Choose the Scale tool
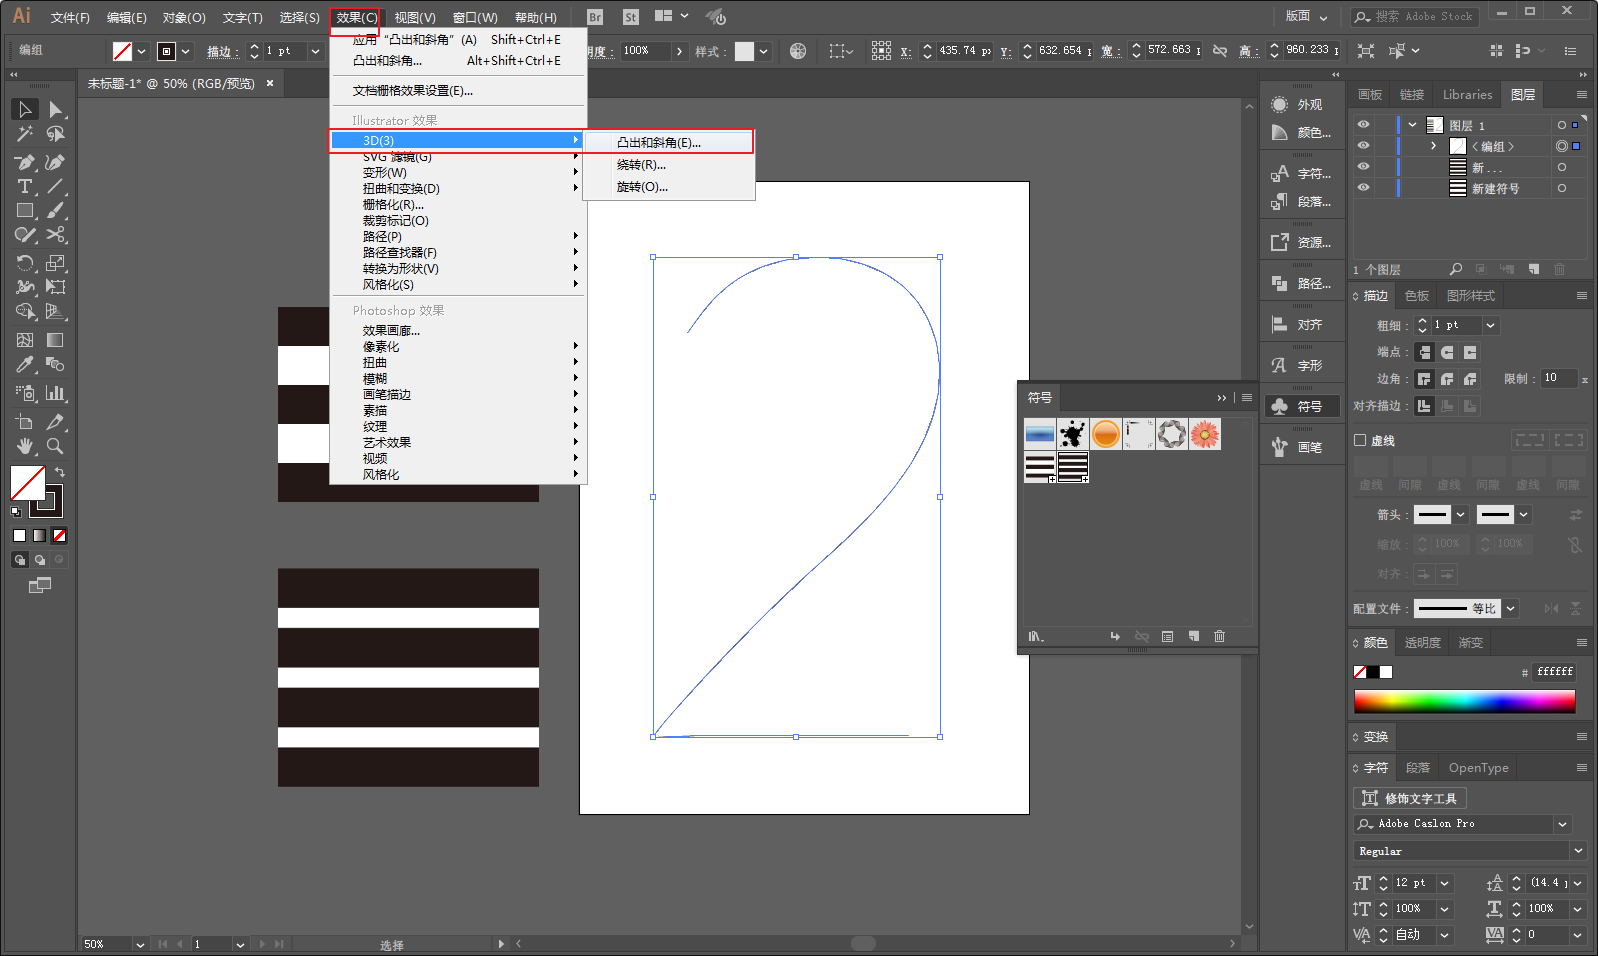The height and width of the screenshot is (956, 1598). (x=56, y=263)
